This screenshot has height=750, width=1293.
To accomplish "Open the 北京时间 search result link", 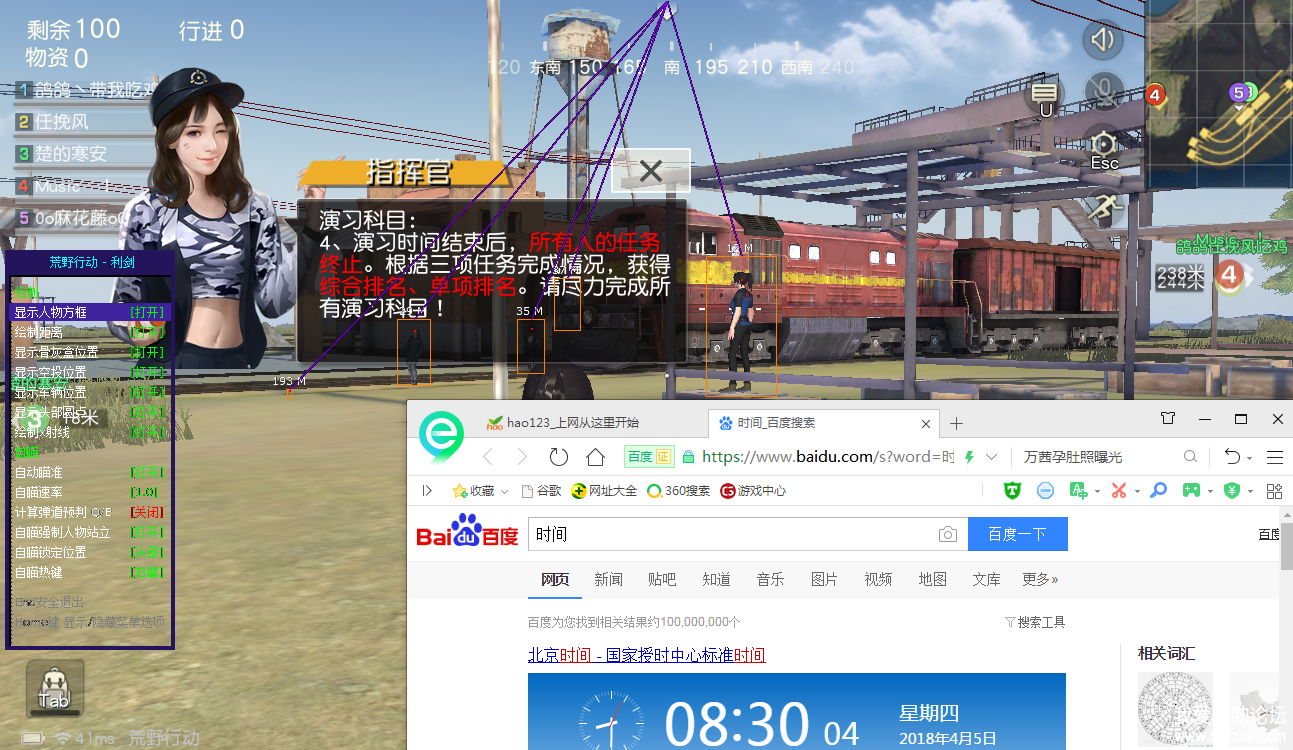I will pyautogui.click(x=647, y=655).
